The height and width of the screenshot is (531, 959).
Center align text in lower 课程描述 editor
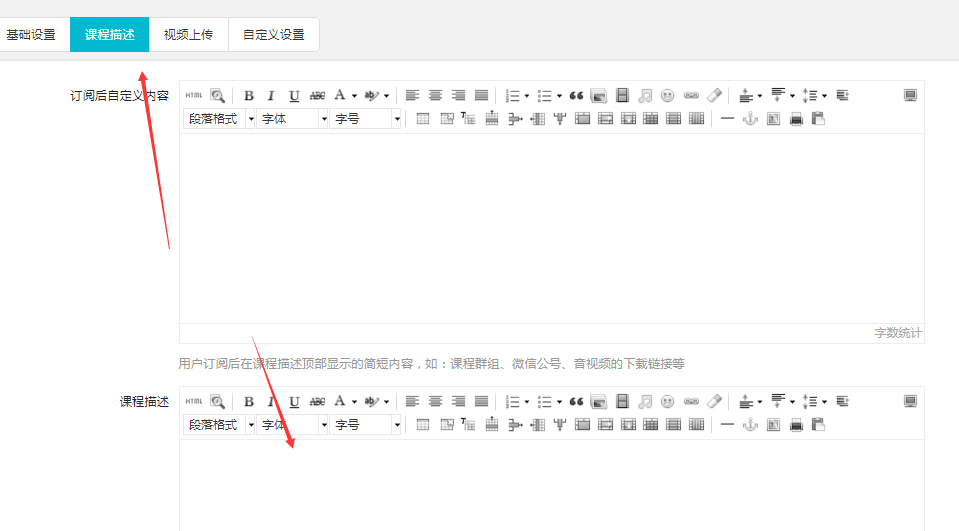coord(435,401)
